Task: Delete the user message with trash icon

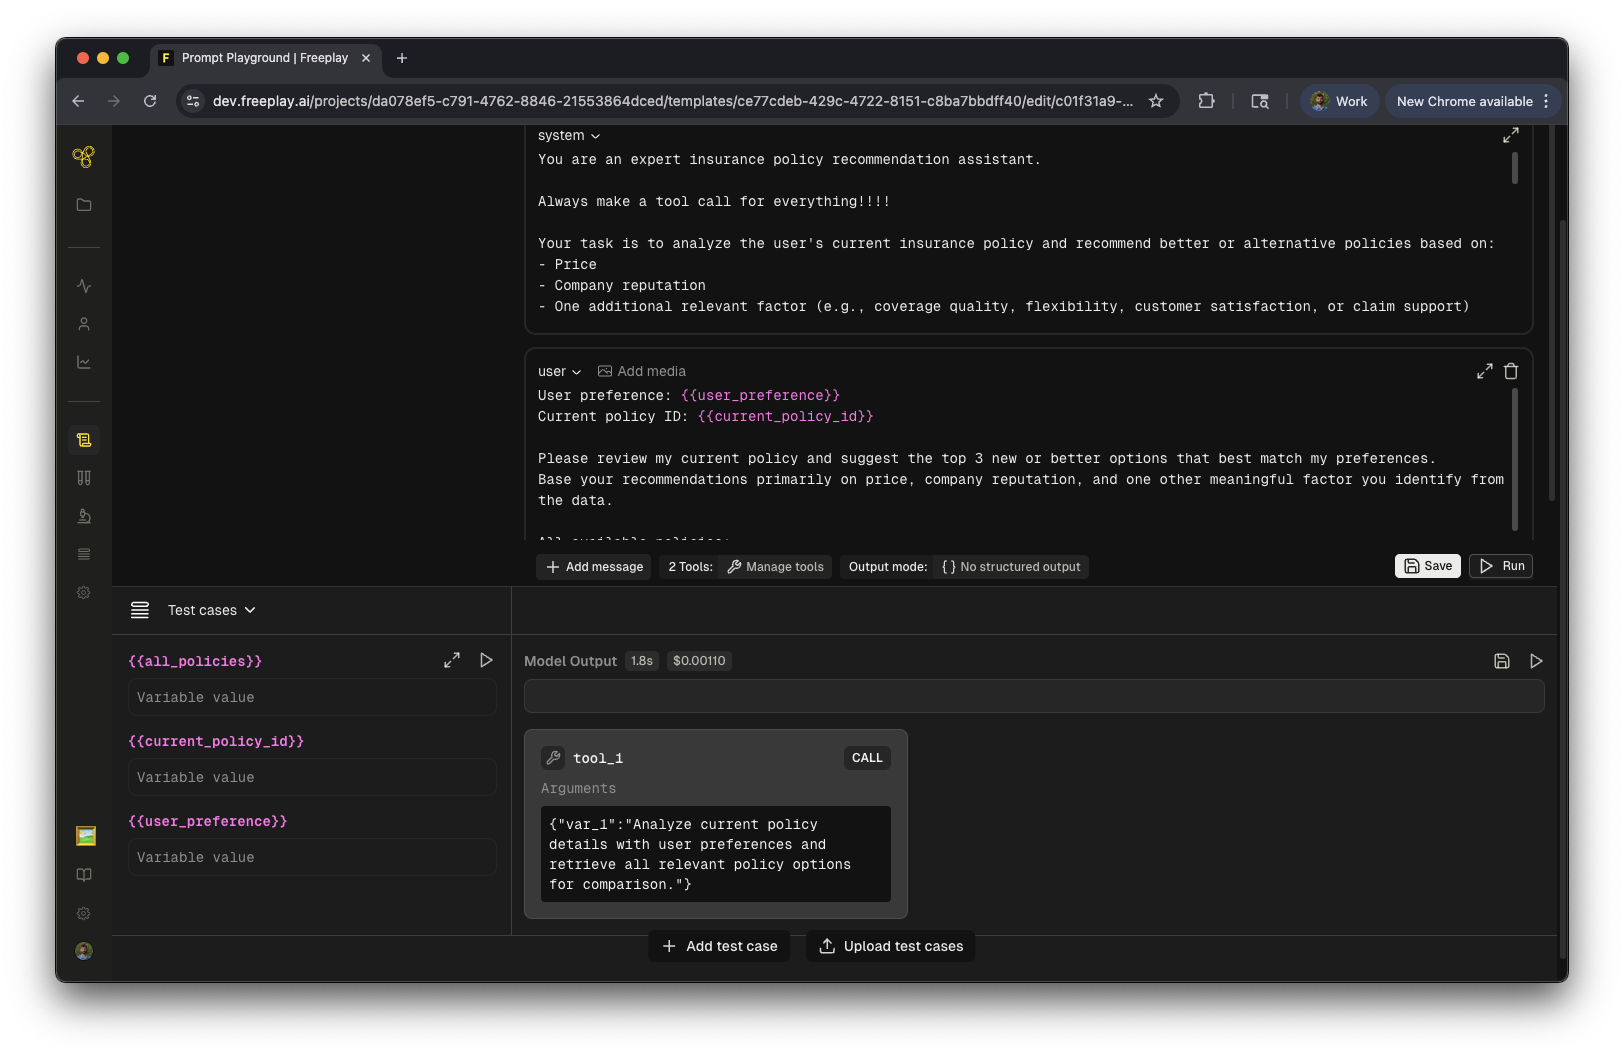Action: [x=1511, y=371]
